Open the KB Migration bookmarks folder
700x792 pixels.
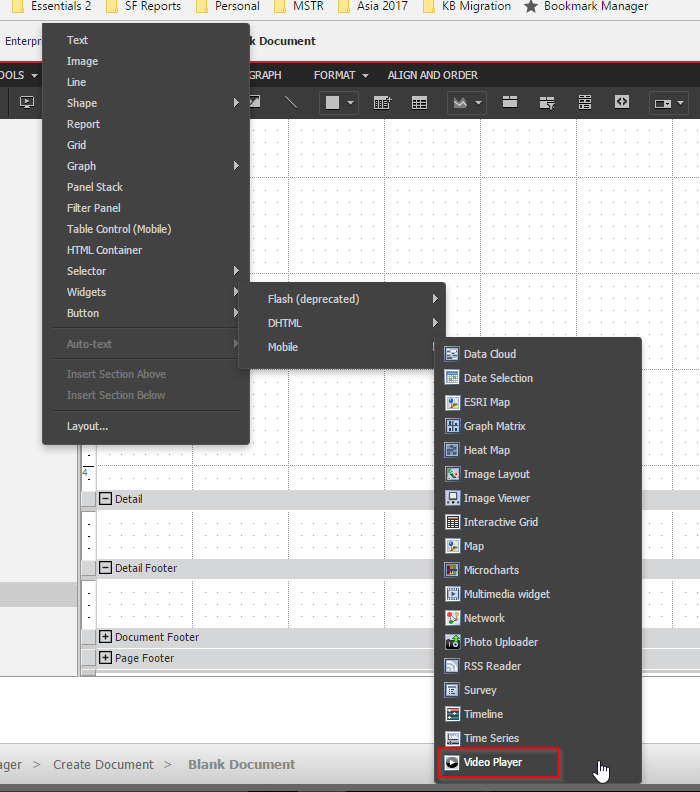coord(467,6)
